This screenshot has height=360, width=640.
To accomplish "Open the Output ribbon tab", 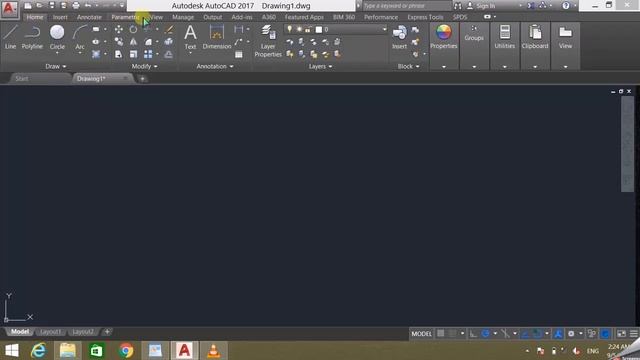I will 213,17.
